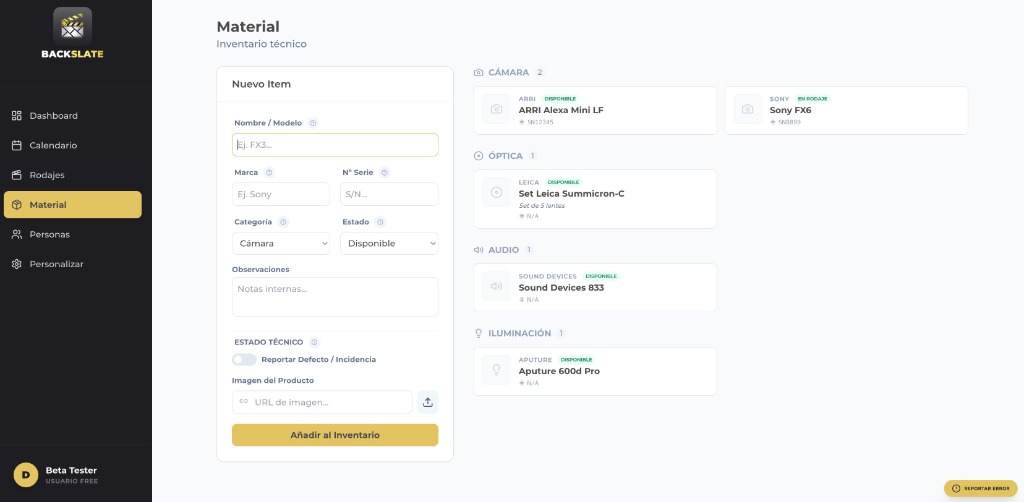Open the Sony FX6 item card
Viewport: 1024px width, 502px height.
(x=846, y=110)
